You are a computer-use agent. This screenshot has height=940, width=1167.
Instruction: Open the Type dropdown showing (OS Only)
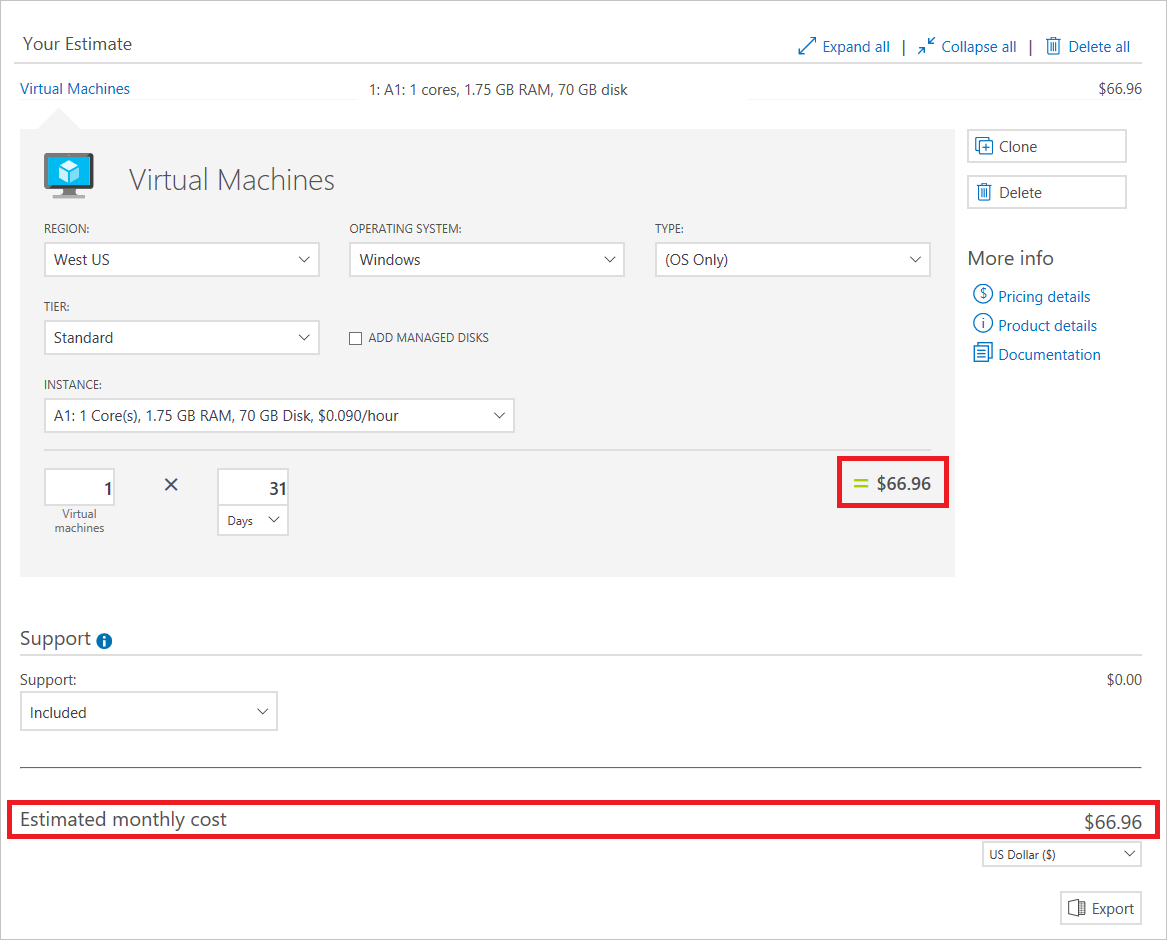(793, 260)
